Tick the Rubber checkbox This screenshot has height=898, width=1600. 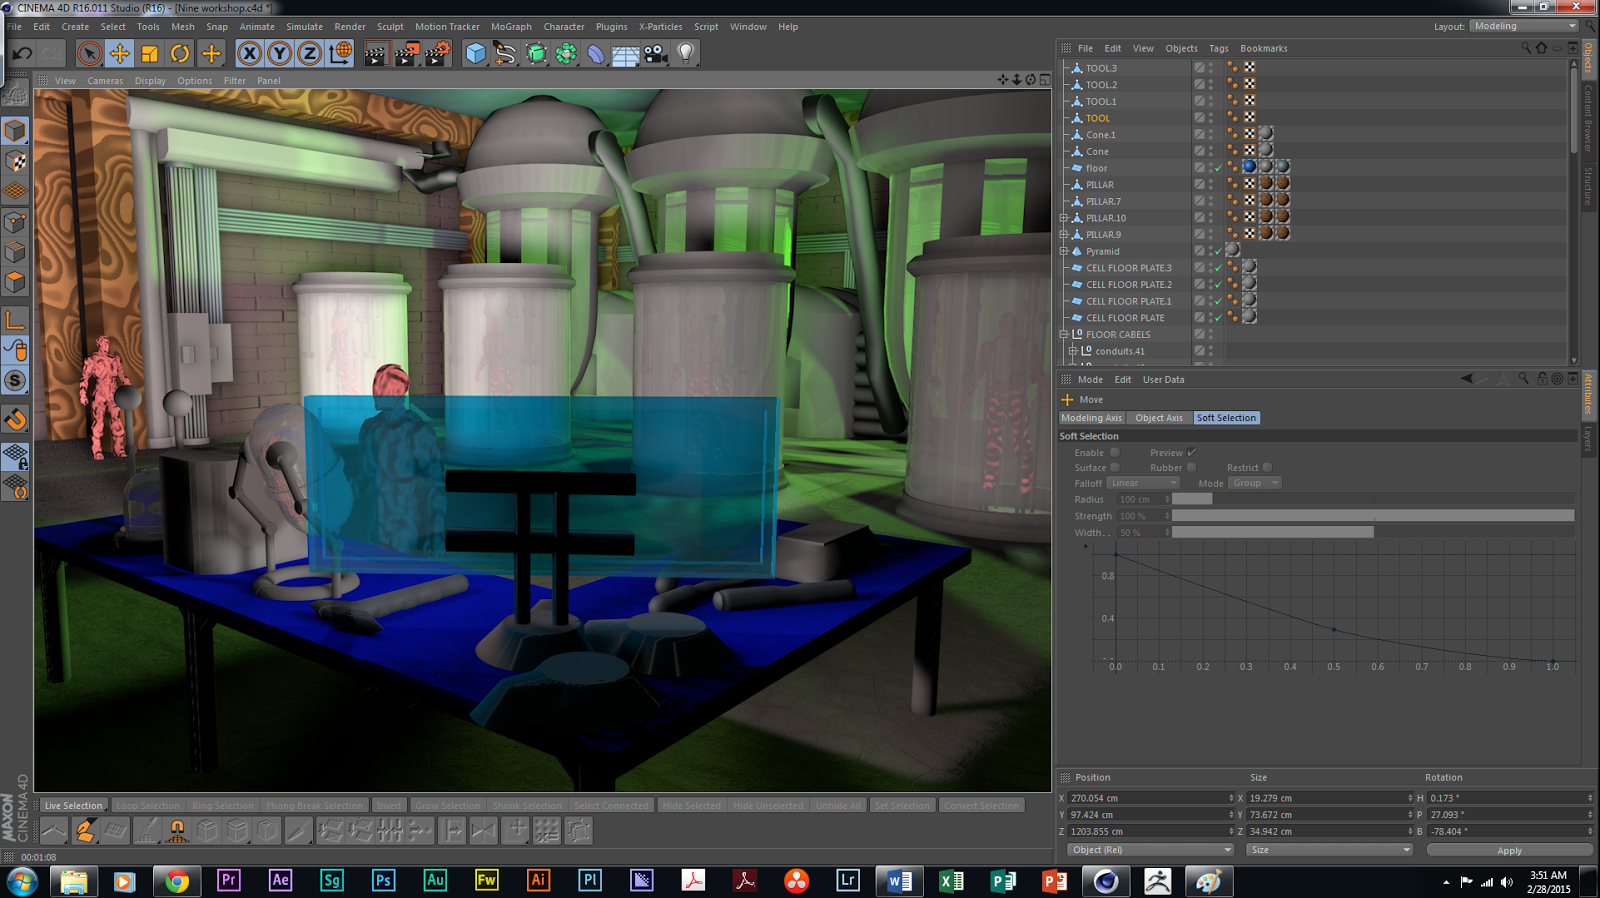pyautogui.click(x=1191, y=468)
